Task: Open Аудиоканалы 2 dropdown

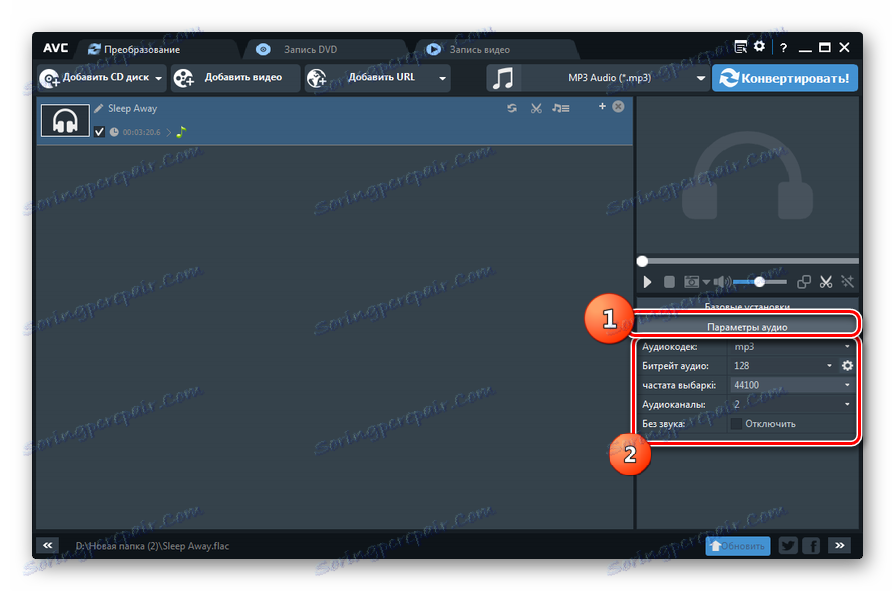Action: pyautogui.click(x=792, y=404)
